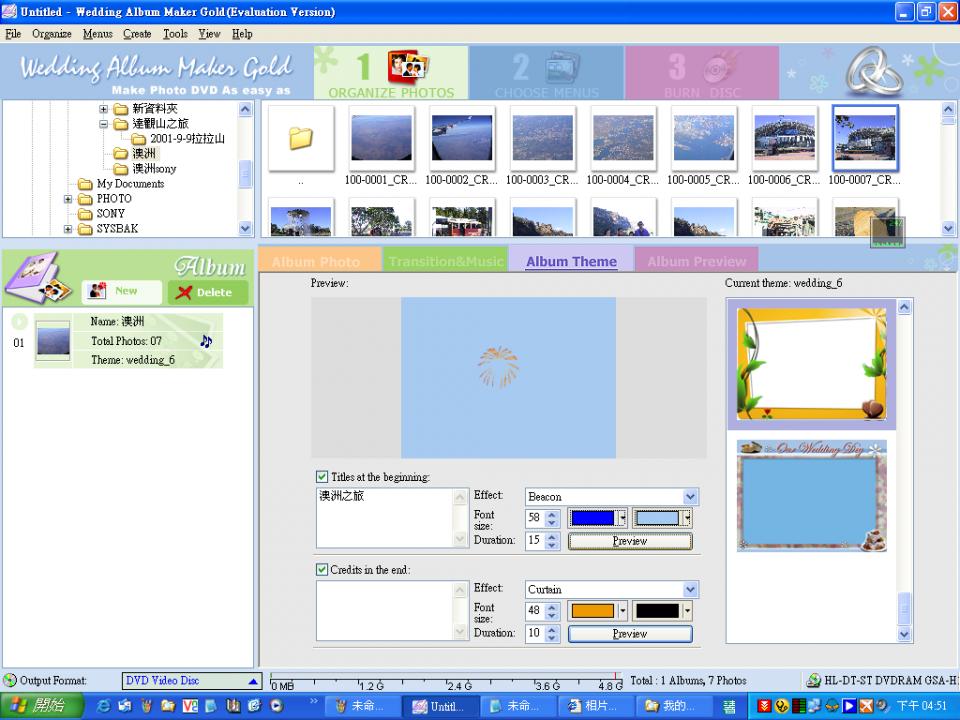Expand the PHOTO folder in tree
Viewport: 960px width, 720px height.
pyautogui.click(x=68, y=199)
